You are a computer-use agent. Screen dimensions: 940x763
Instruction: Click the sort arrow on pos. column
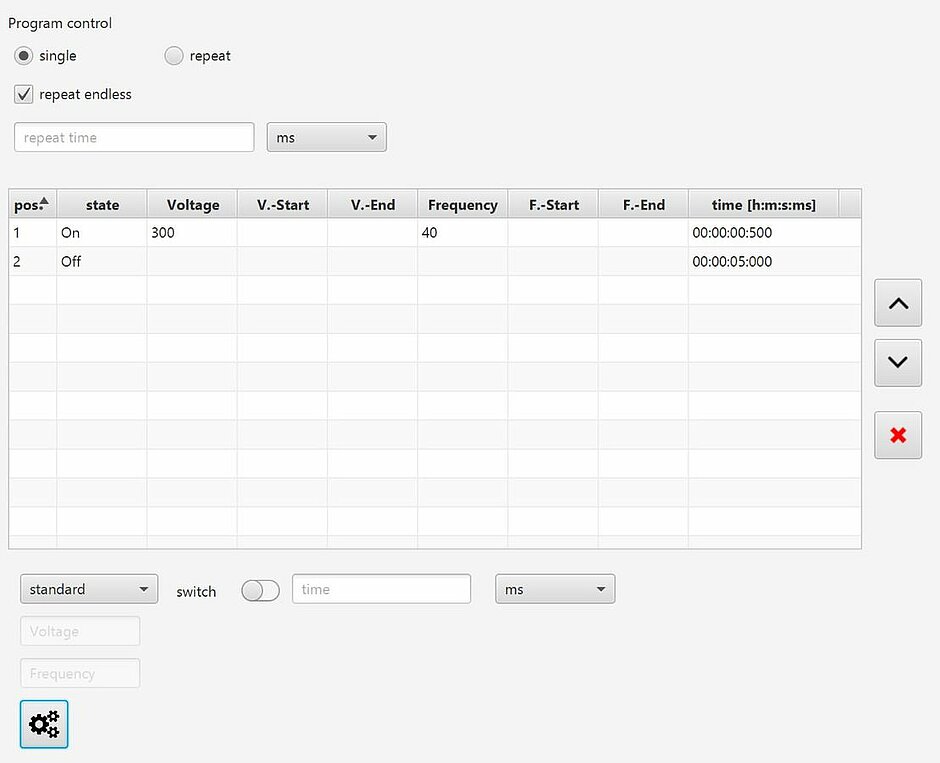(44, 201)
